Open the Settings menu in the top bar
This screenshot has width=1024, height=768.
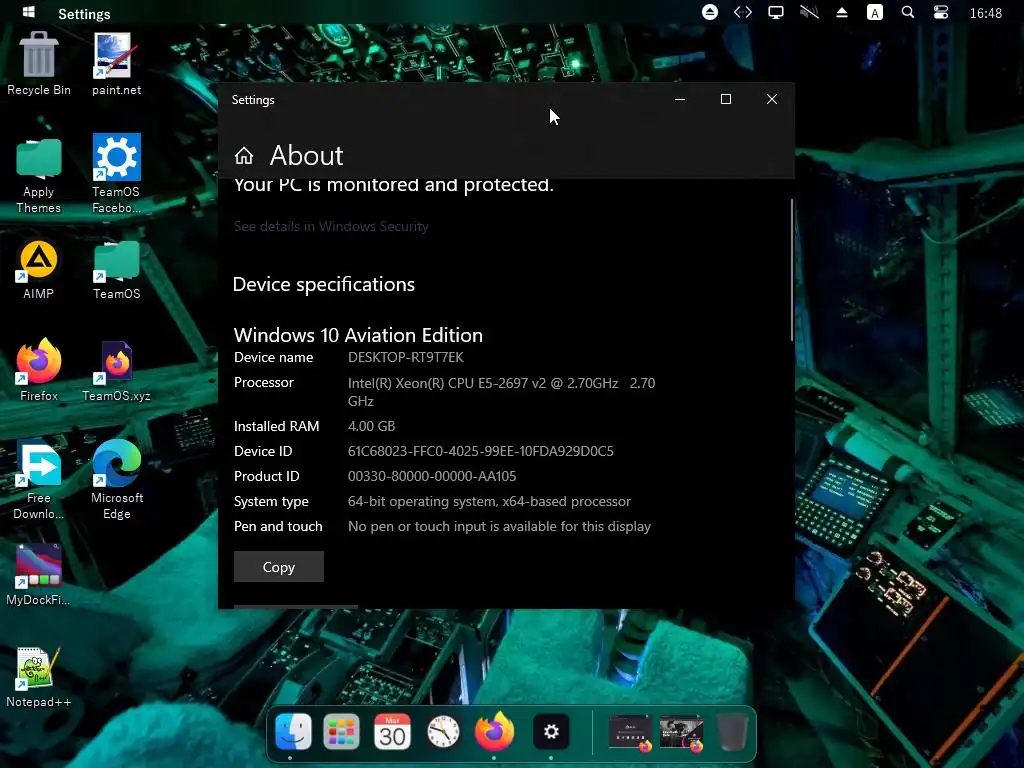[x=84, y=14]
